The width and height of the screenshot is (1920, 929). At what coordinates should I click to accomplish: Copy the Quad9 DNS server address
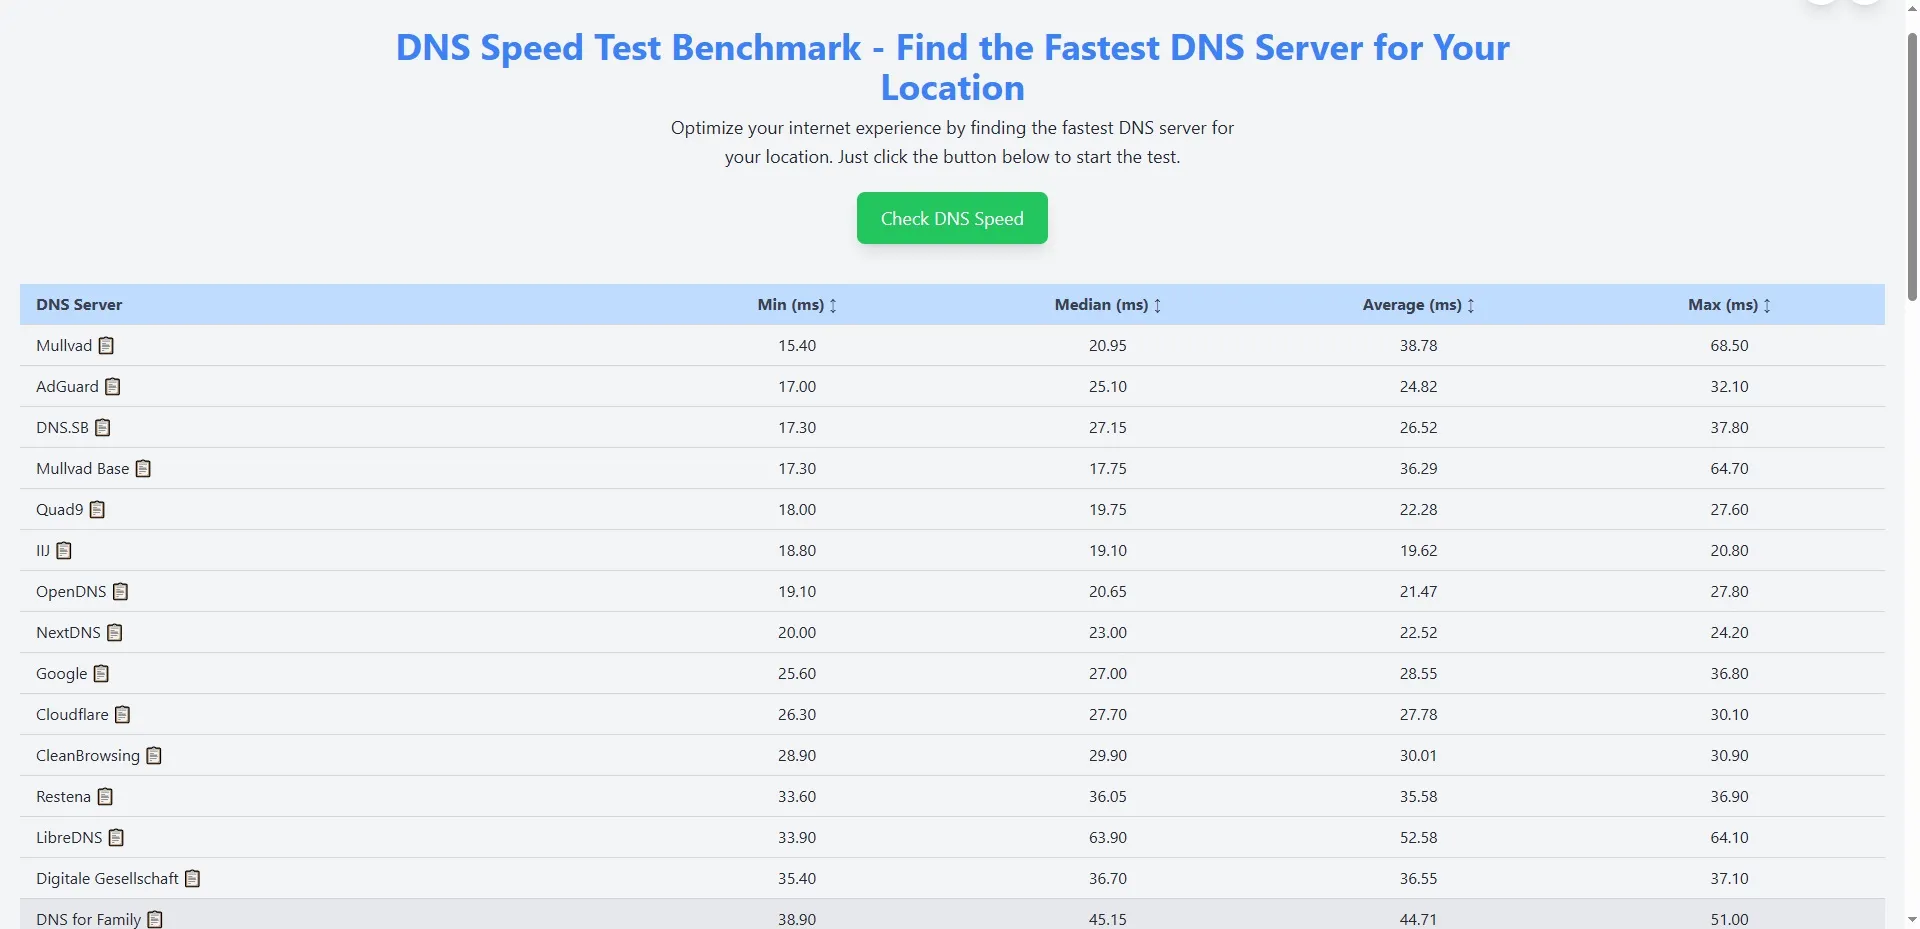click(97, 509)
